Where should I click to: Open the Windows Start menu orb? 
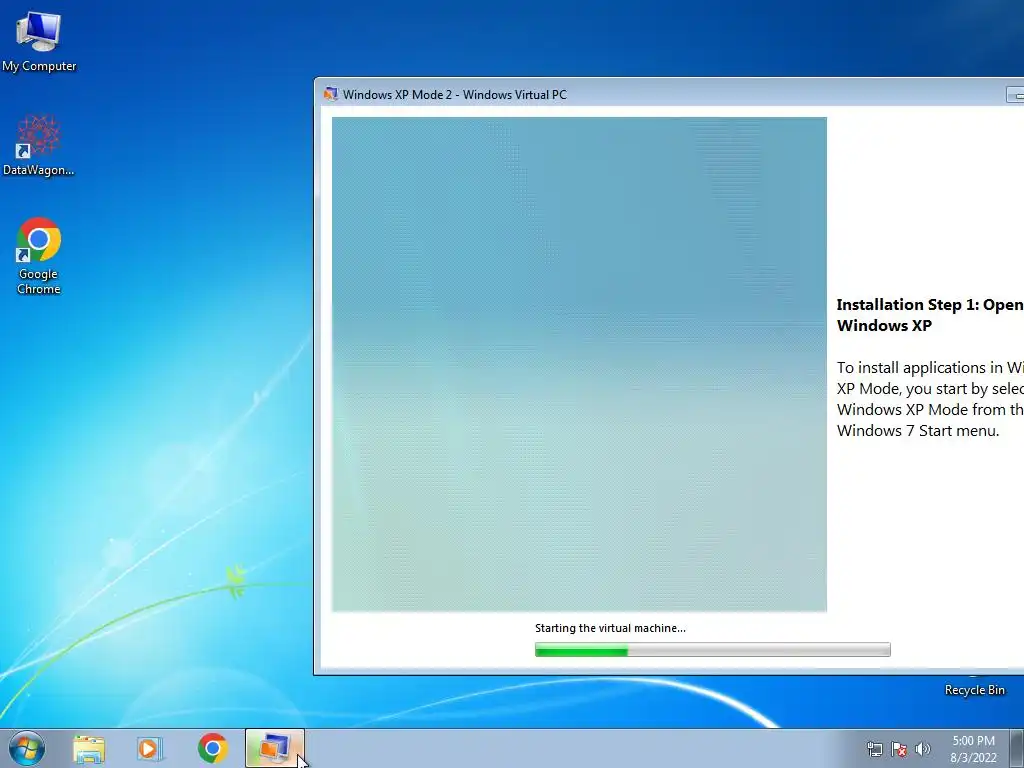(x=27, y=748)
